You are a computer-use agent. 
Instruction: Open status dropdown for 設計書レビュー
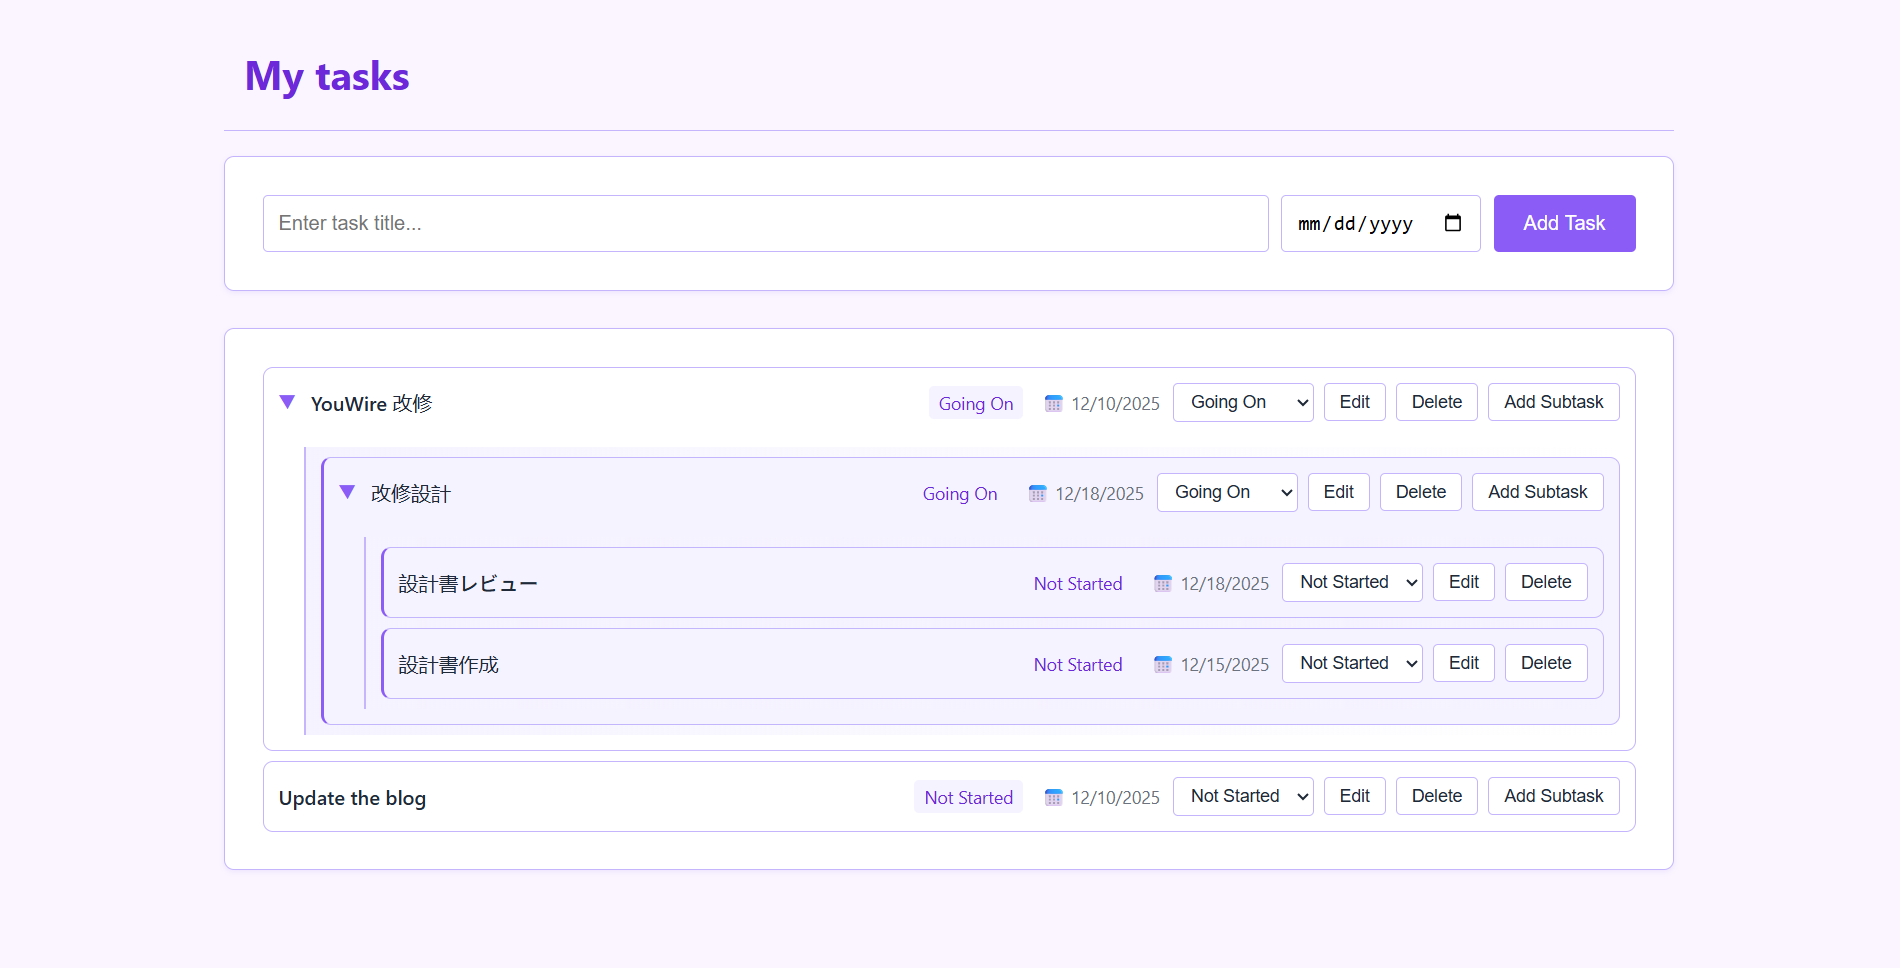pos(1352,582)
